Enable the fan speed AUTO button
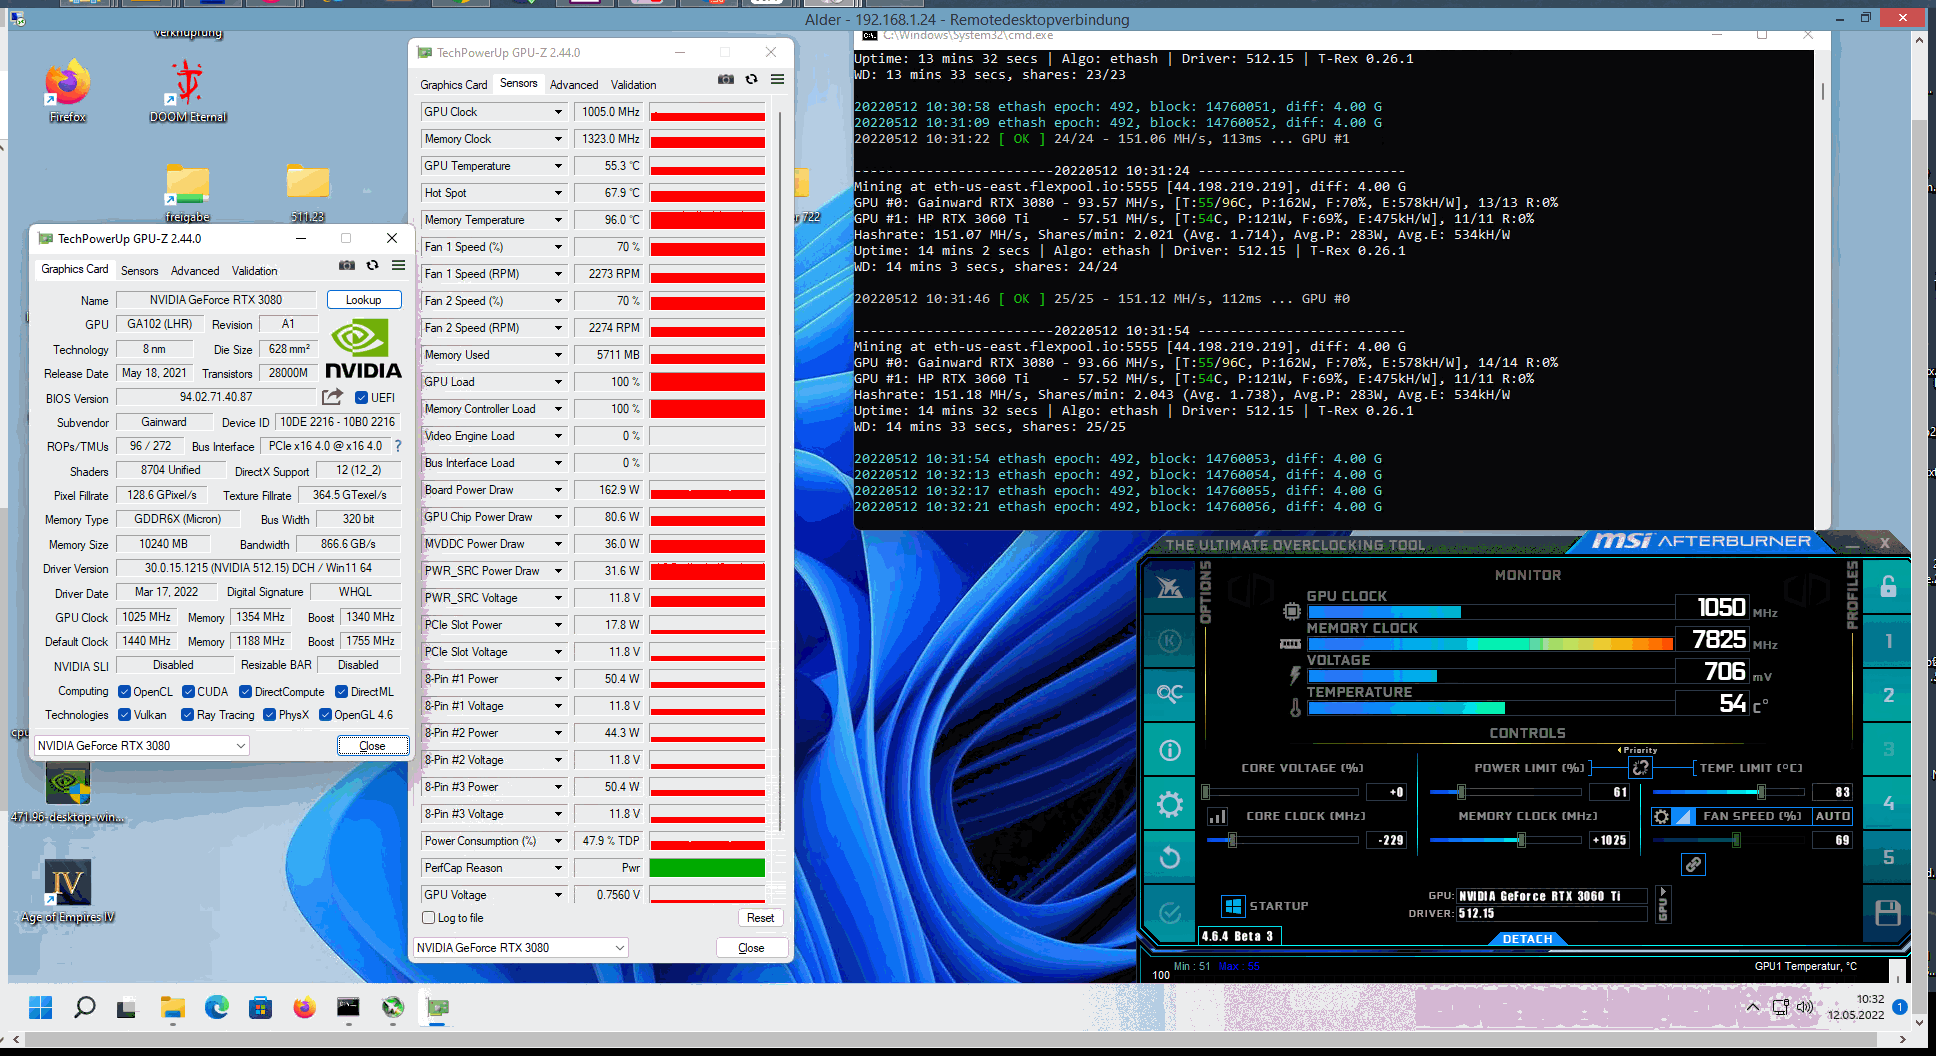Viewport: 1936px width, 1056px height. (1832, 816)
